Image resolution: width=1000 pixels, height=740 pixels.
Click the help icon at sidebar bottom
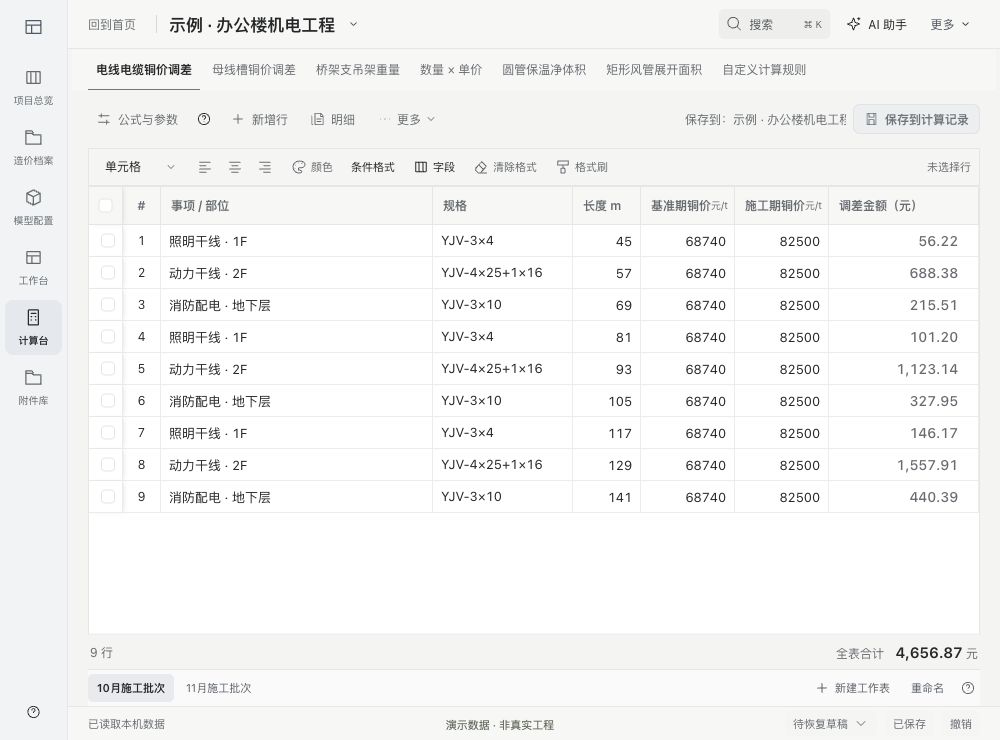[33, 712]
